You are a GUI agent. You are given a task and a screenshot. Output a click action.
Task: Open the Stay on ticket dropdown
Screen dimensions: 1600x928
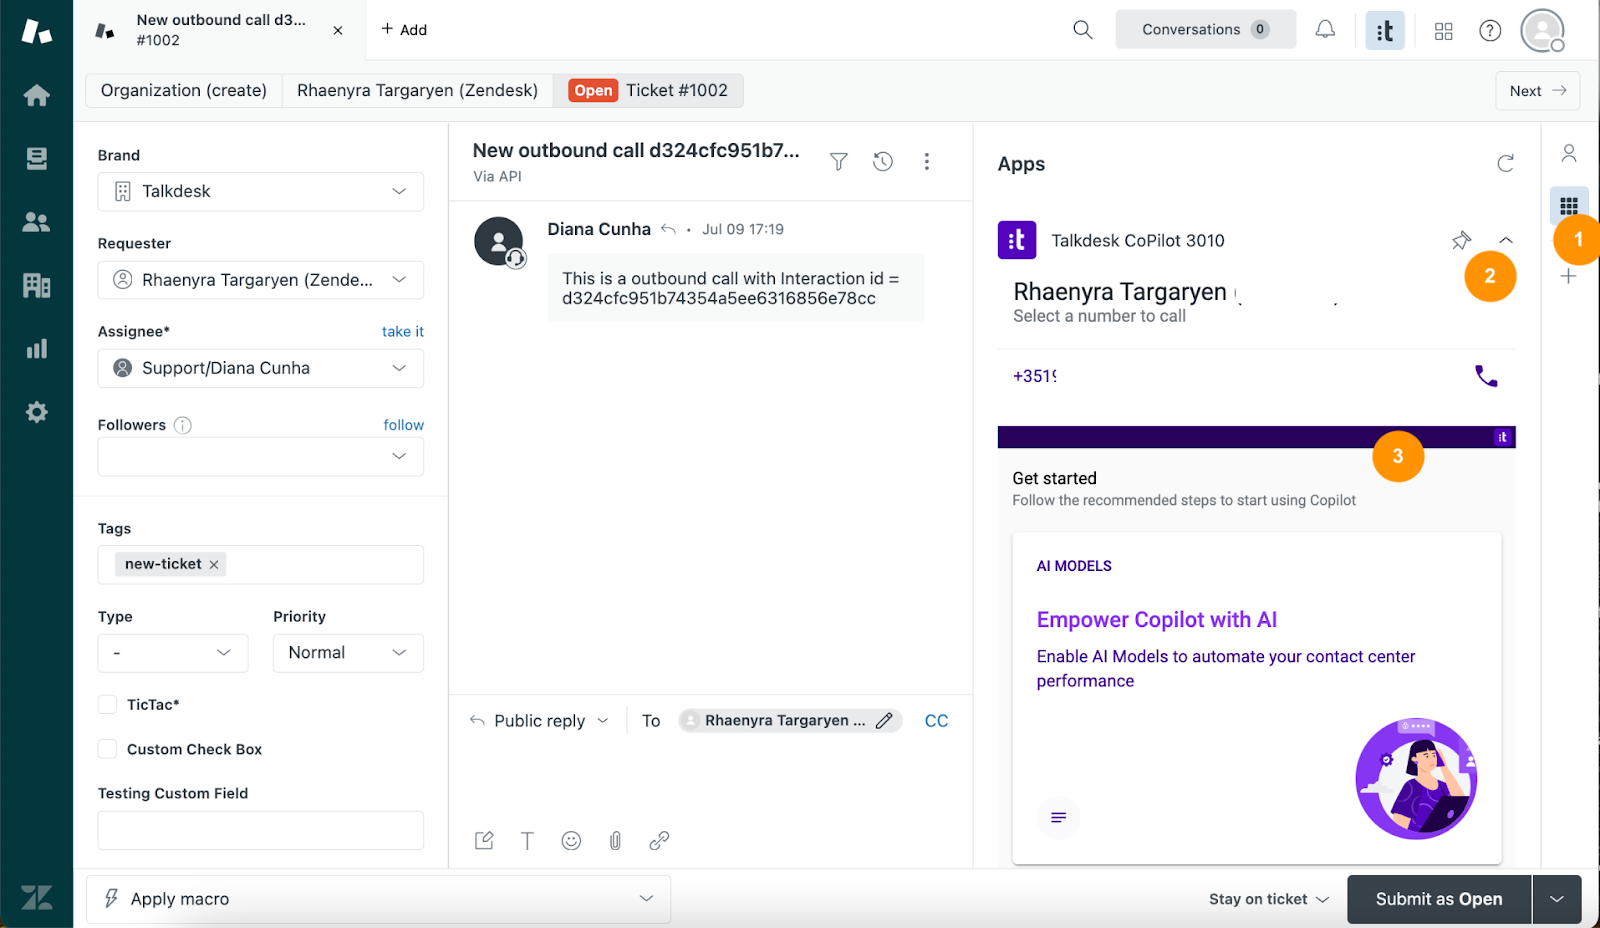(1268, 899)
